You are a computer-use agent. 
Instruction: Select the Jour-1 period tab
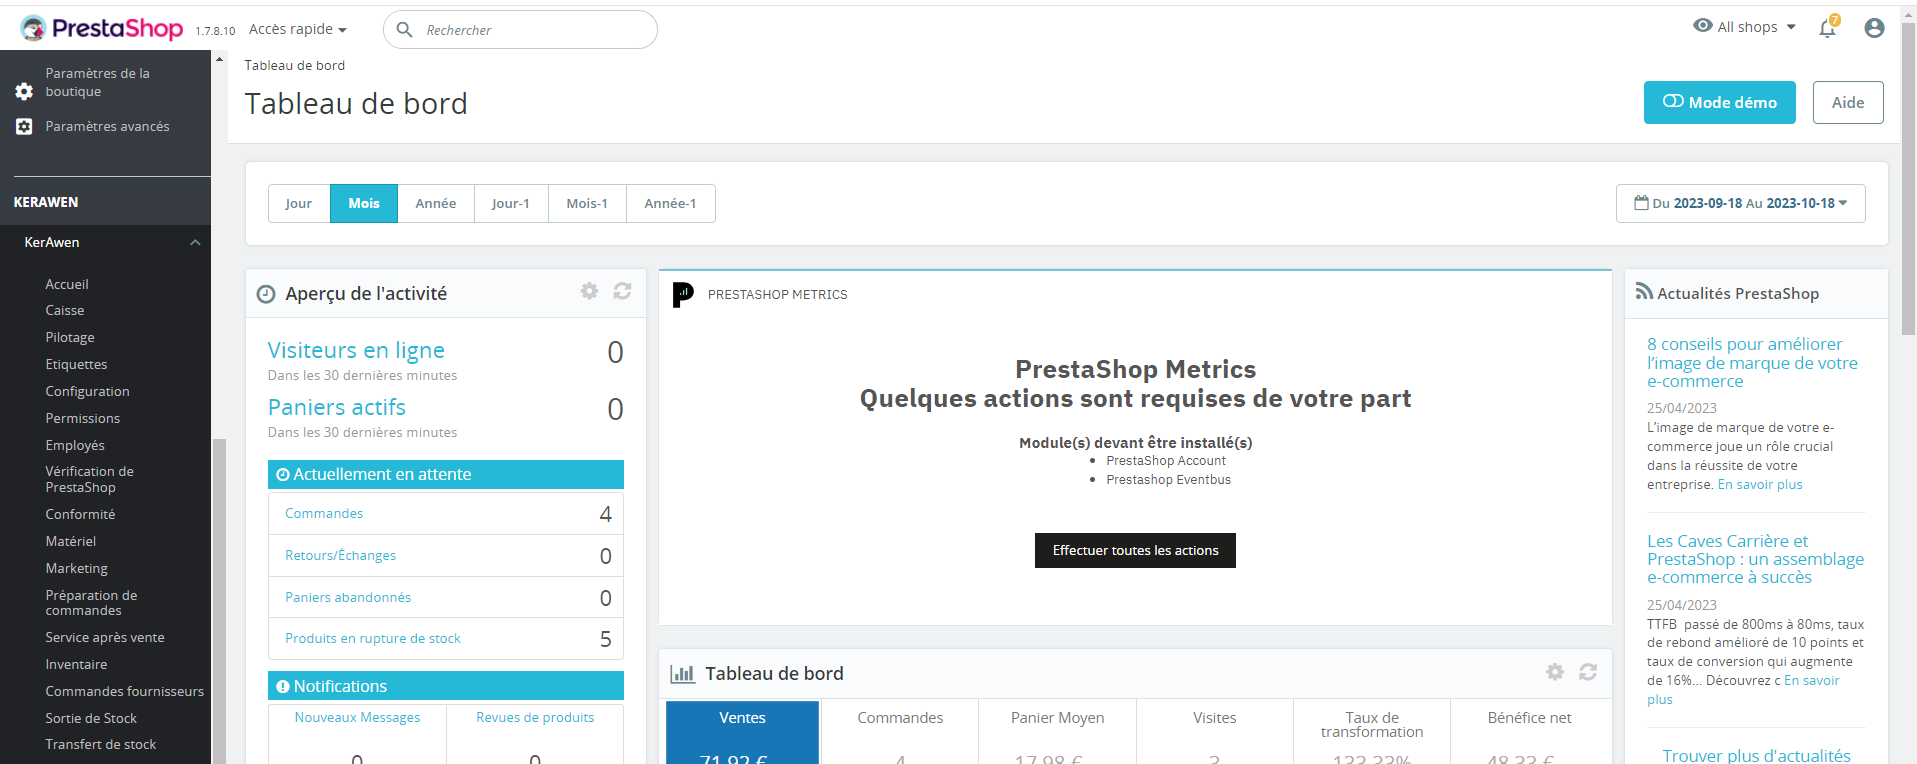[511, 203]
